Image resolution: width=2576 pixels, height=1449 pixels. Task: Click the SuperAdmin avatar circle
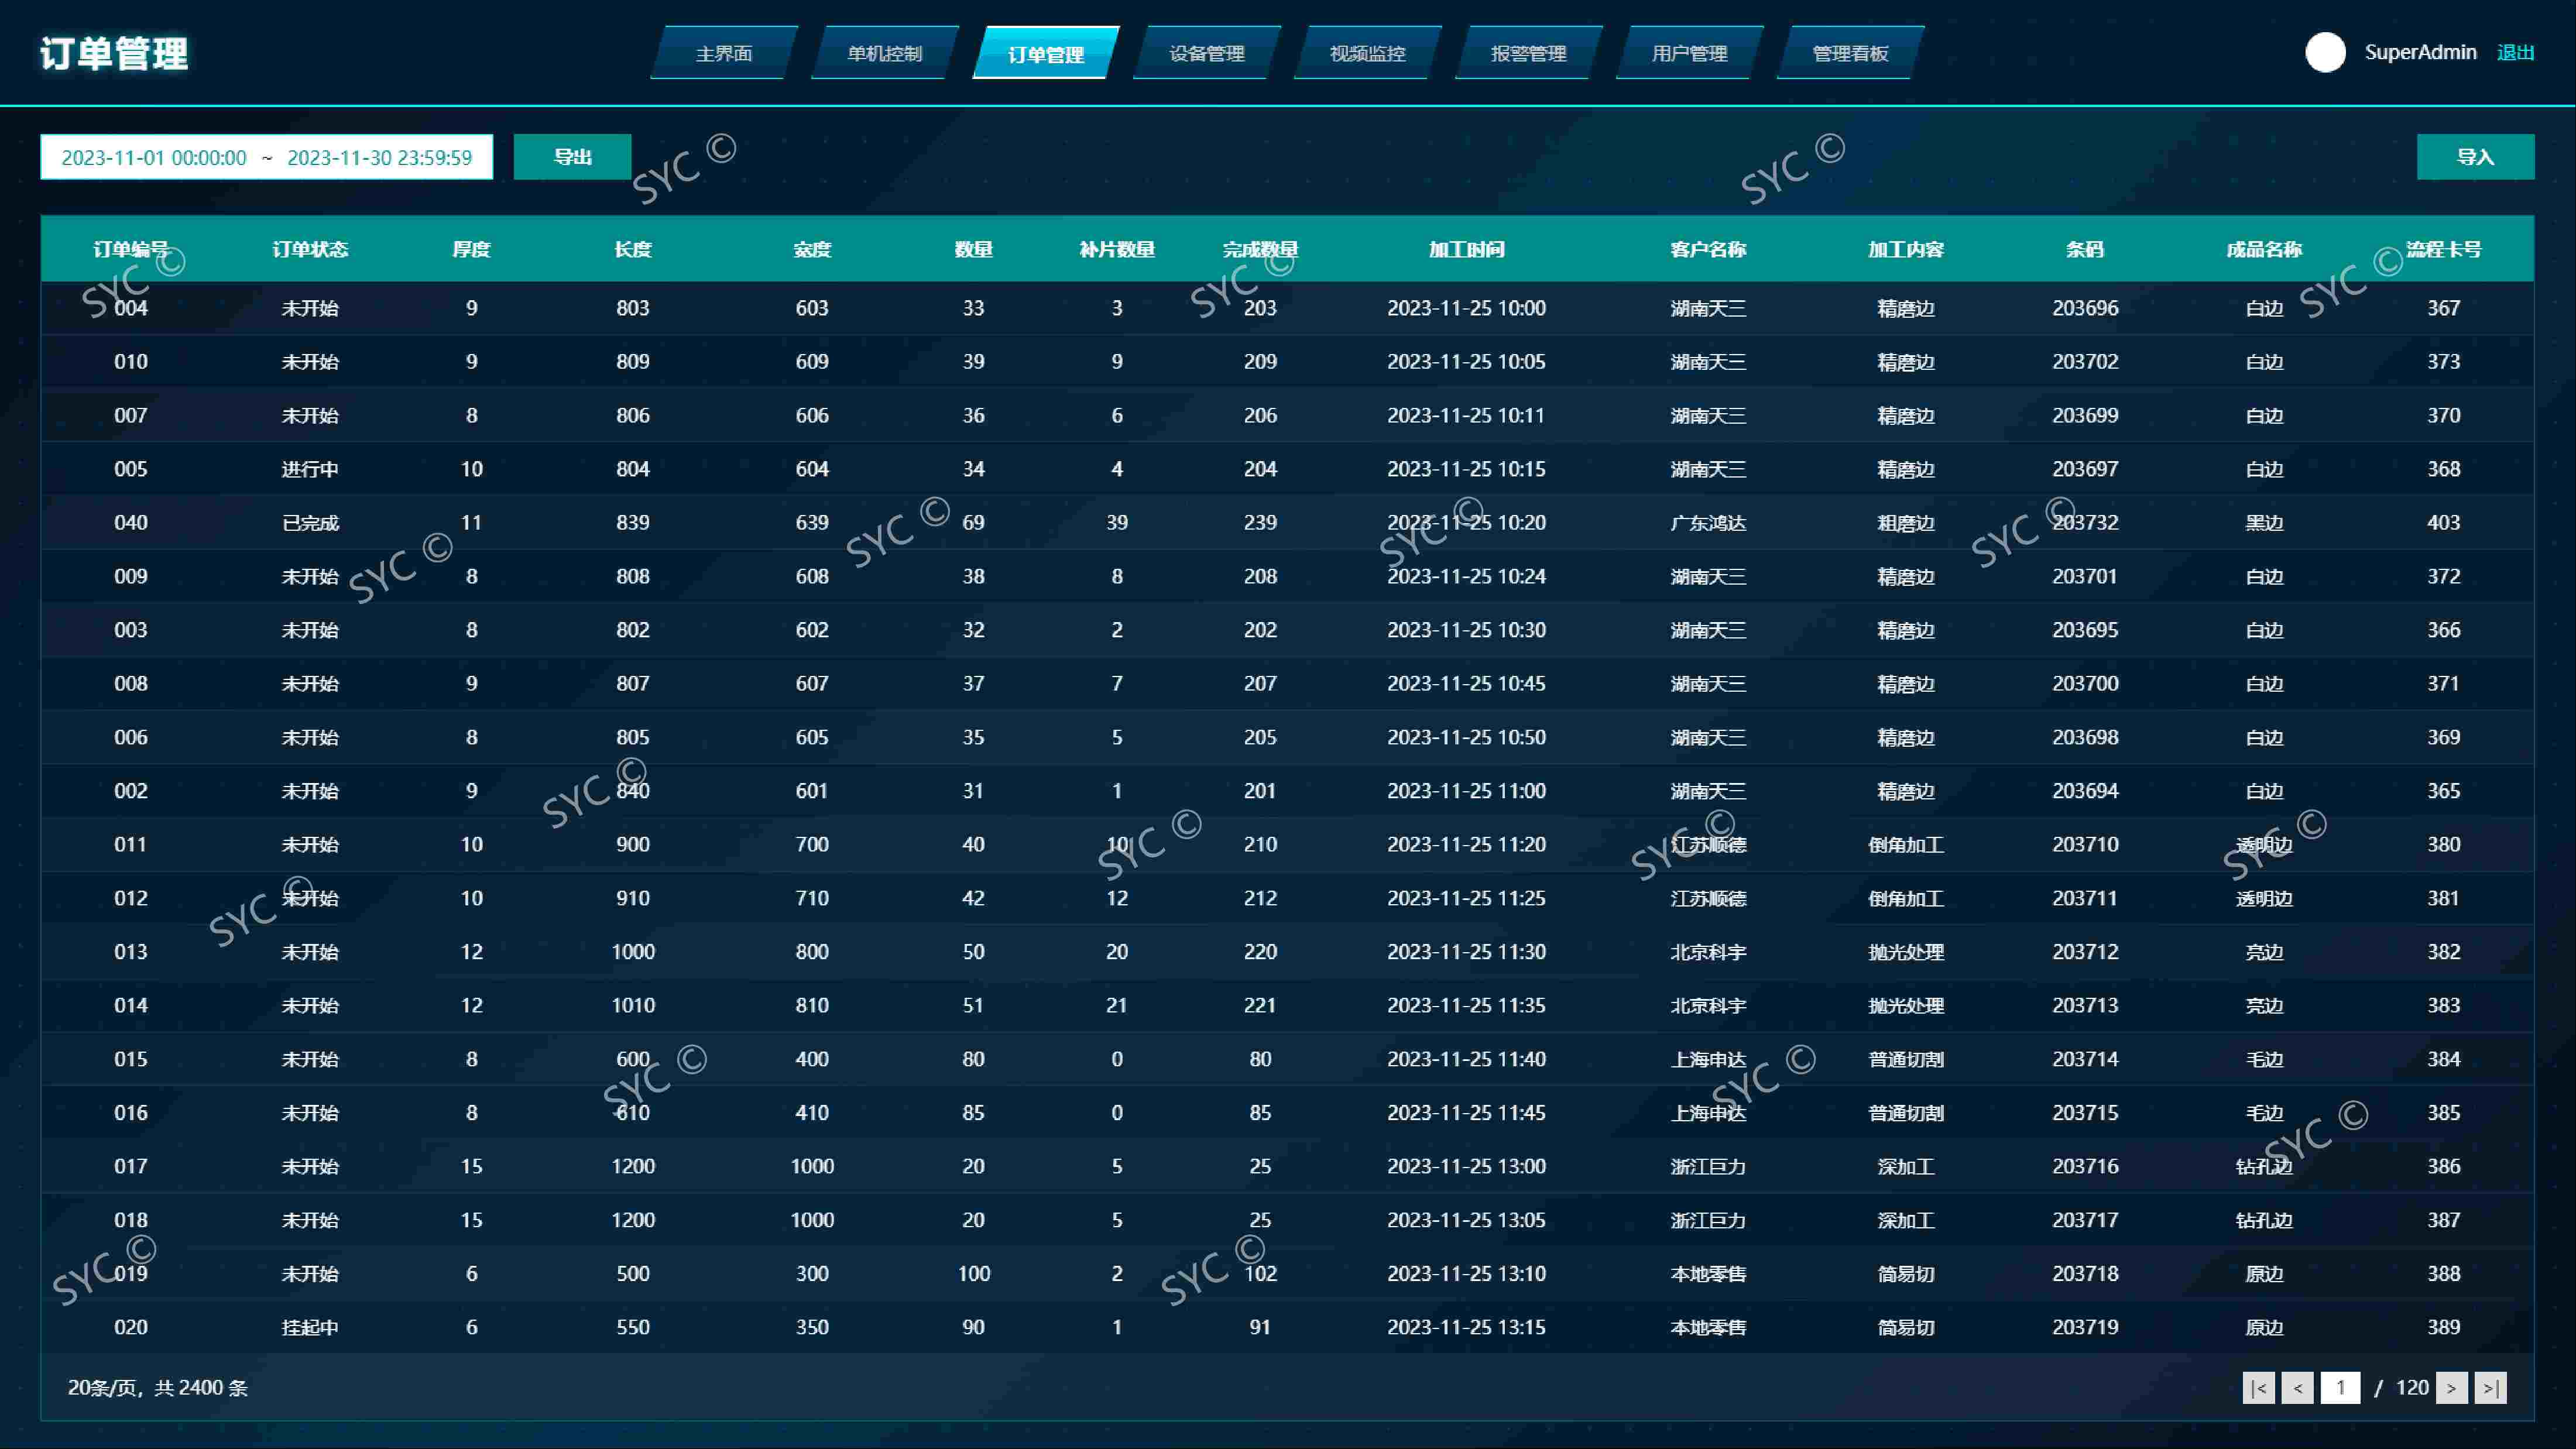pyautogui.click(x=2325, y=52)
